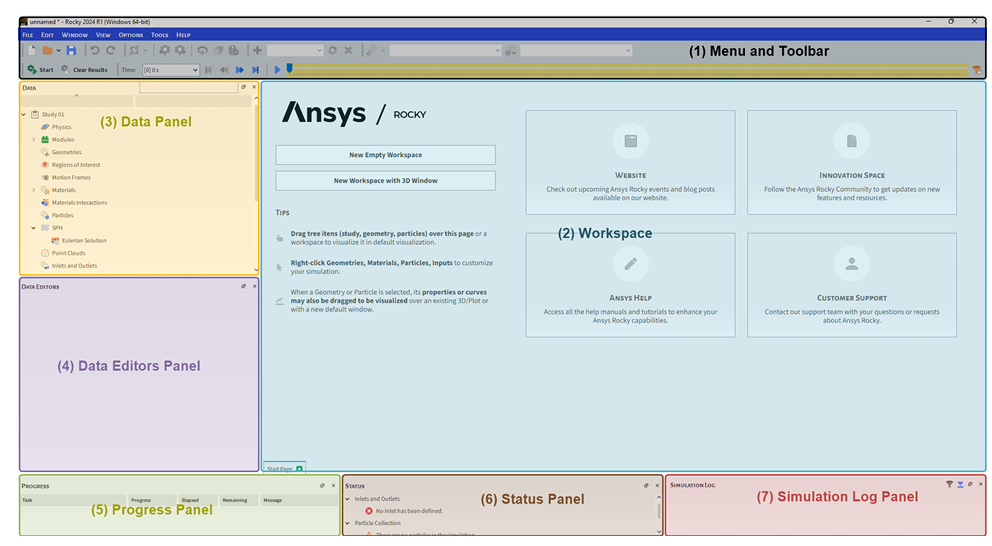Screen dimensions: 992x546
Task: Select Motion Frames tree item
Action: (71, 178)
